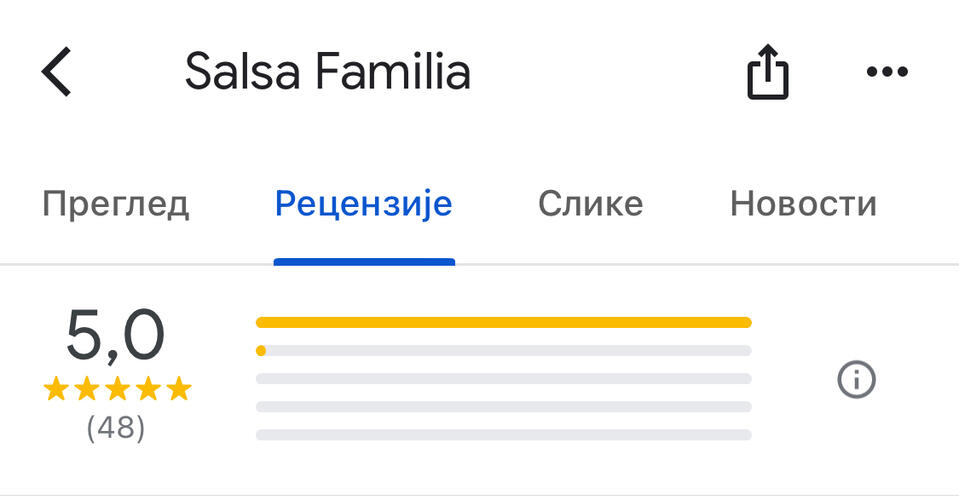The width and height of the screenshot is (959, 500).
Task: Click the fifth yellow rating star
Action: tap(178, 389)
